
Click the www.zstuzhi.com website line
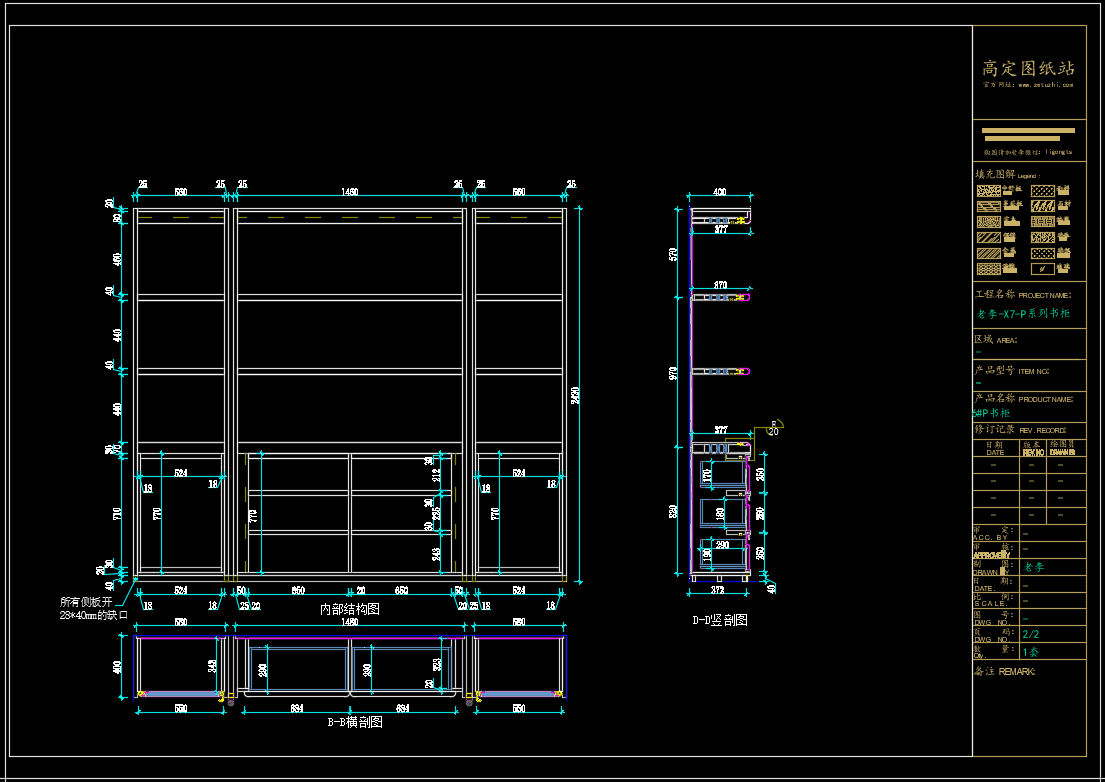pos(1028,85)
